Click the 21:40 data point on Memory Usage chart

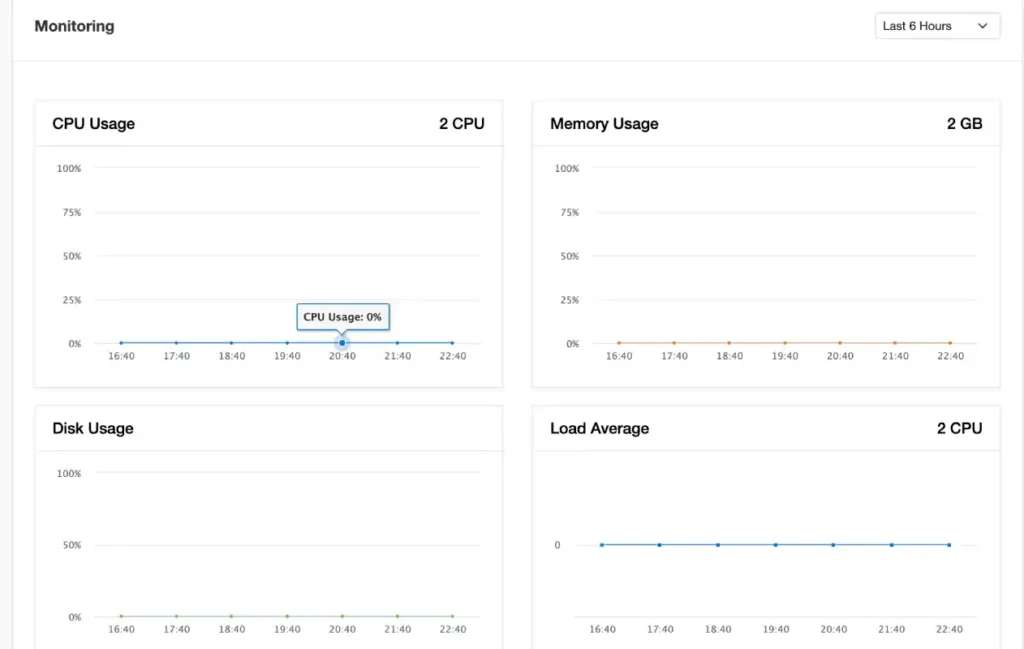895,343
